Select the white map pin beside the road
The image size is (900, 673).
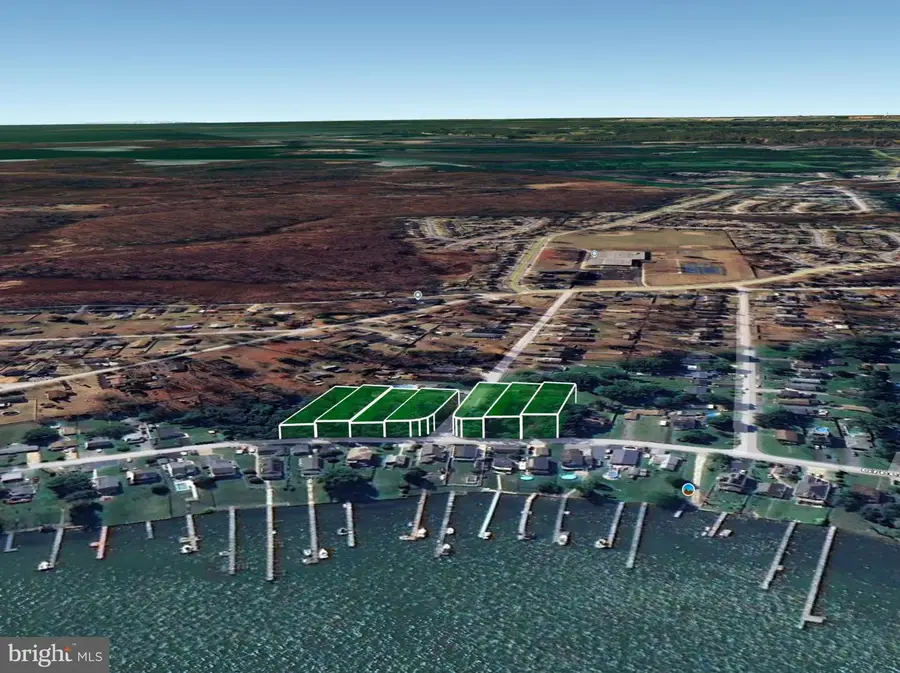tap(418, 295)
